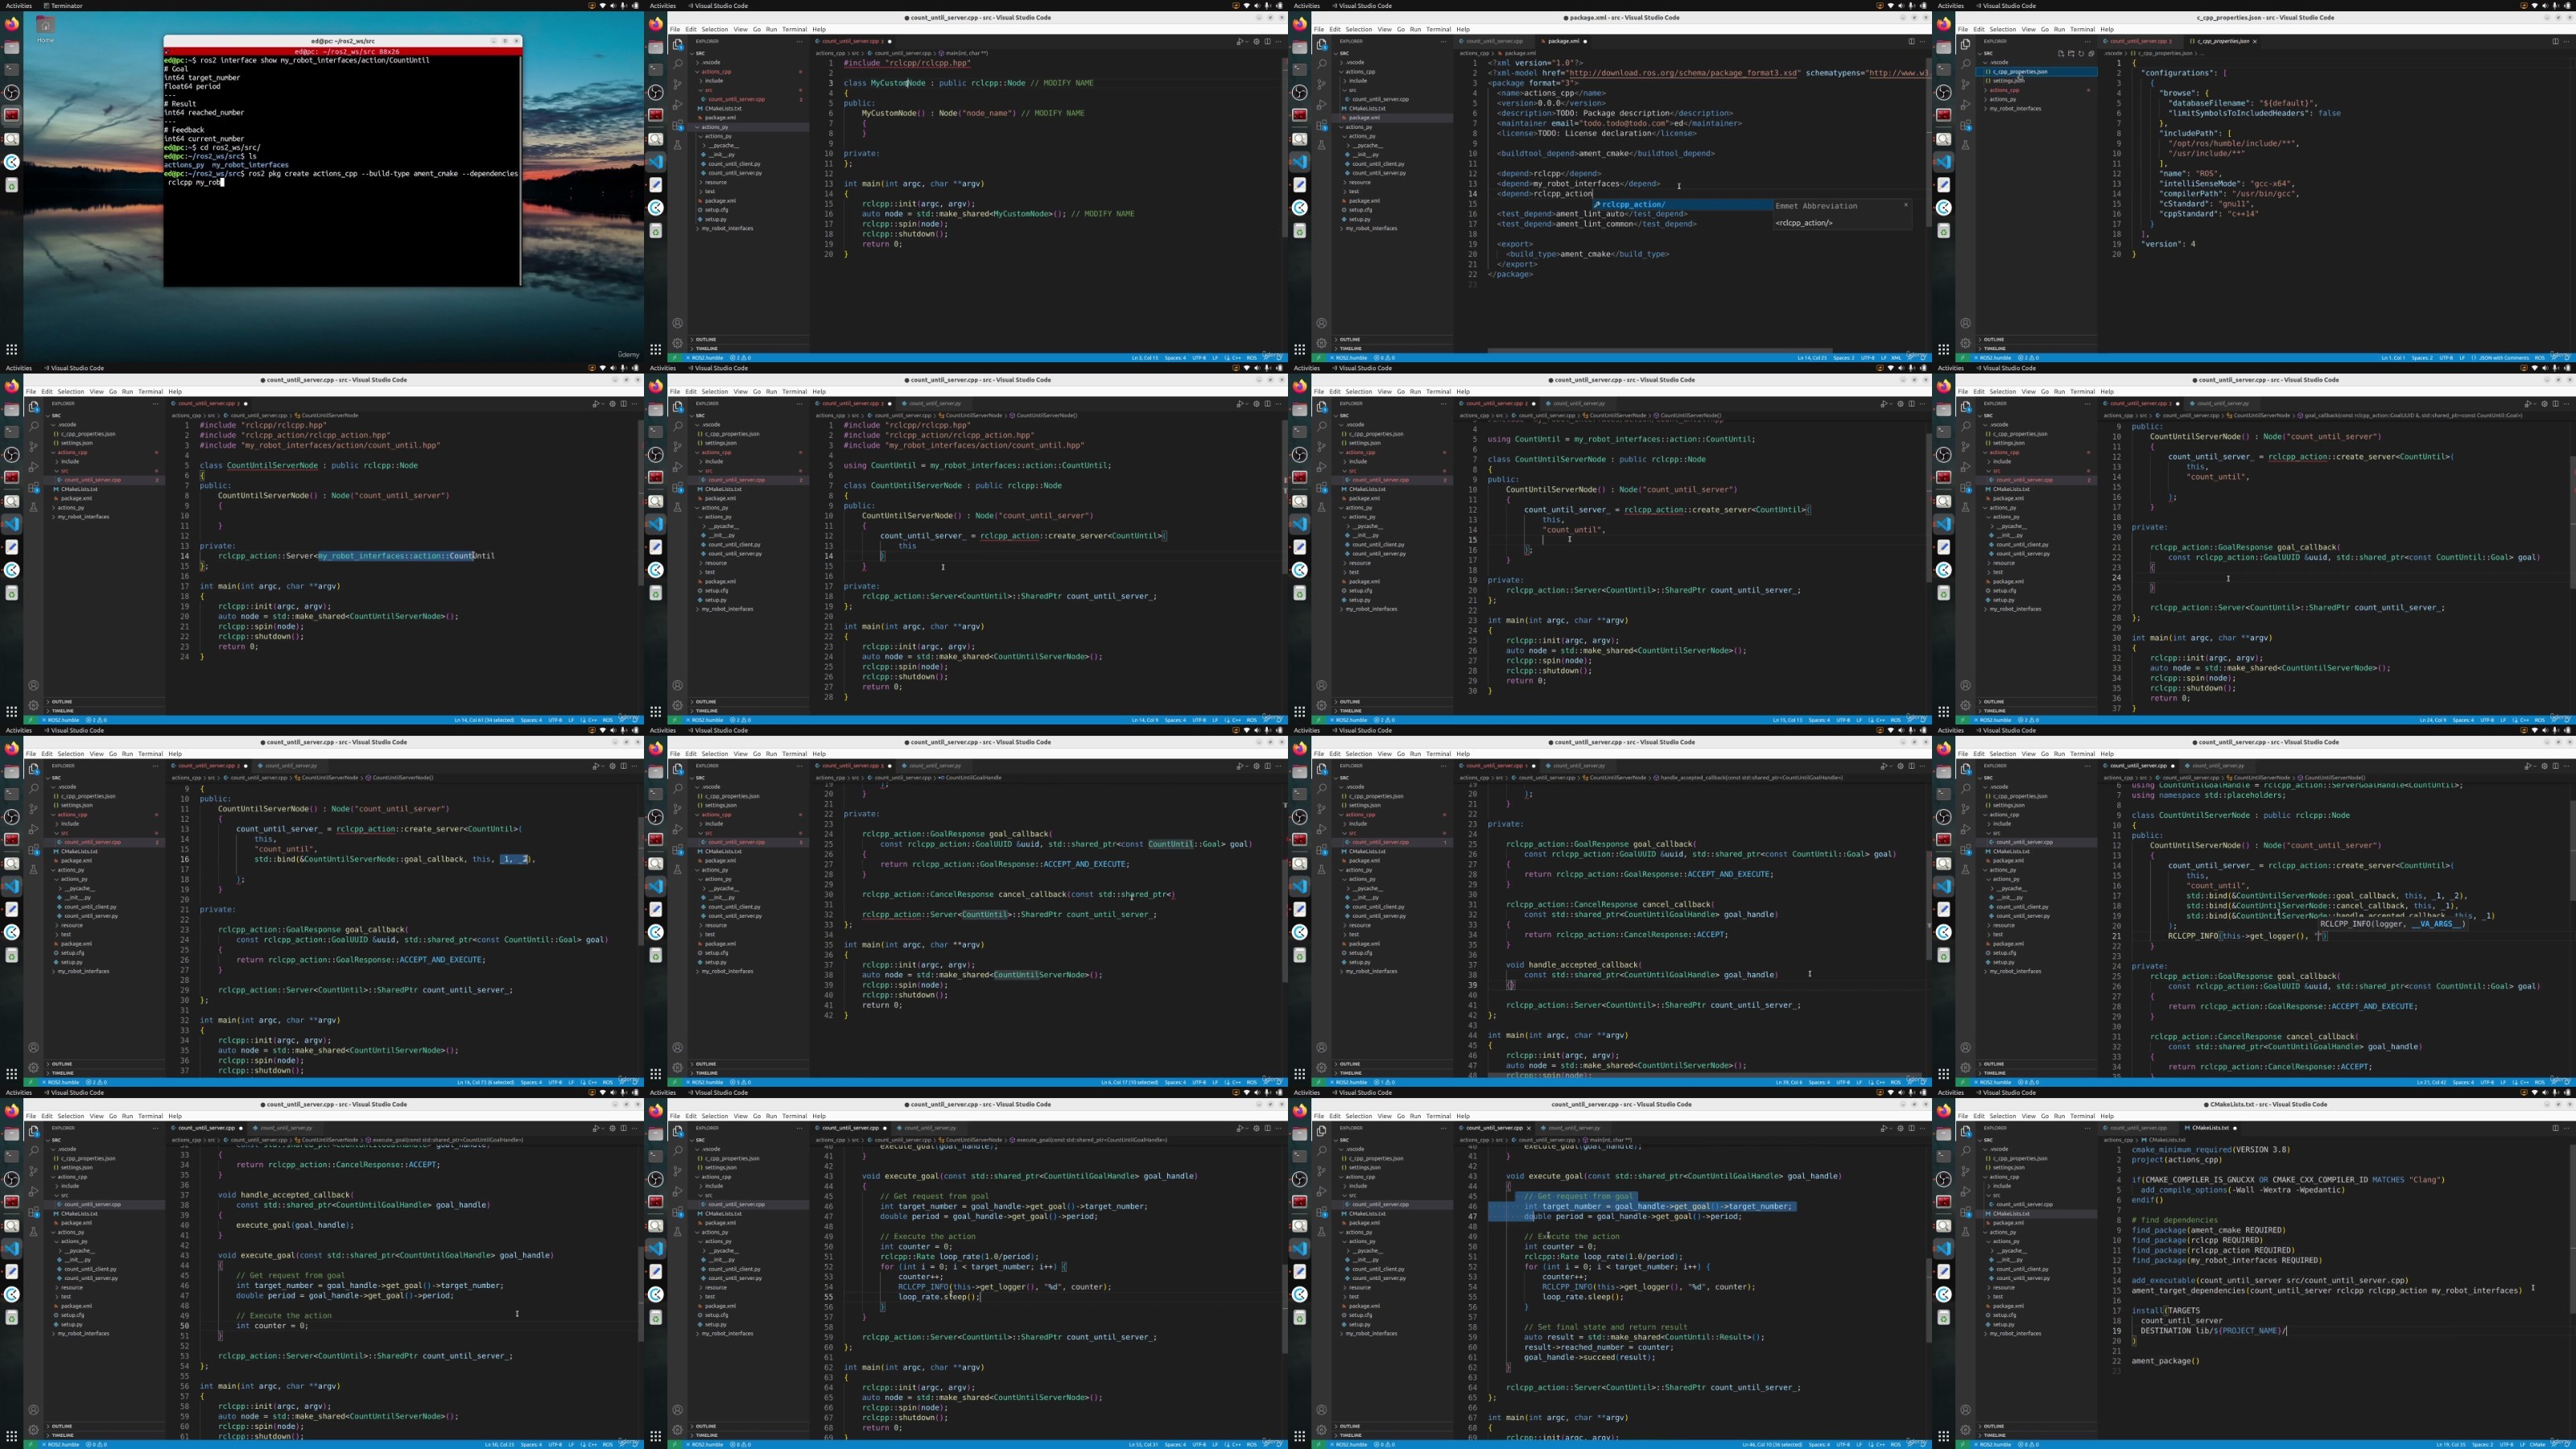The height and width of the screenshot is (1449, 2576).
Task: Refresh the Explorer using the SRC header icon
Action: (x=2081, y=54)
